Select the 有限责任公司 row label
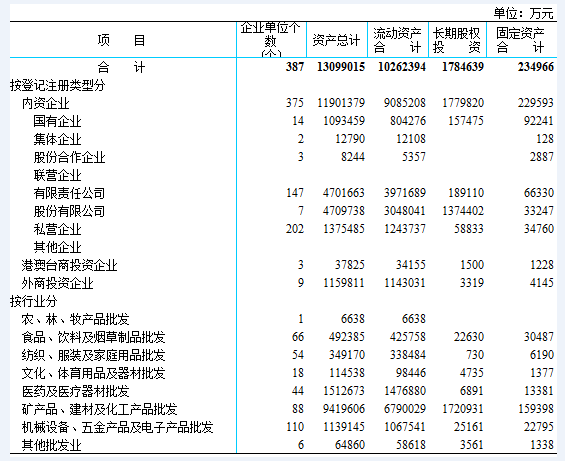565x461 pixels. [69, 193]
